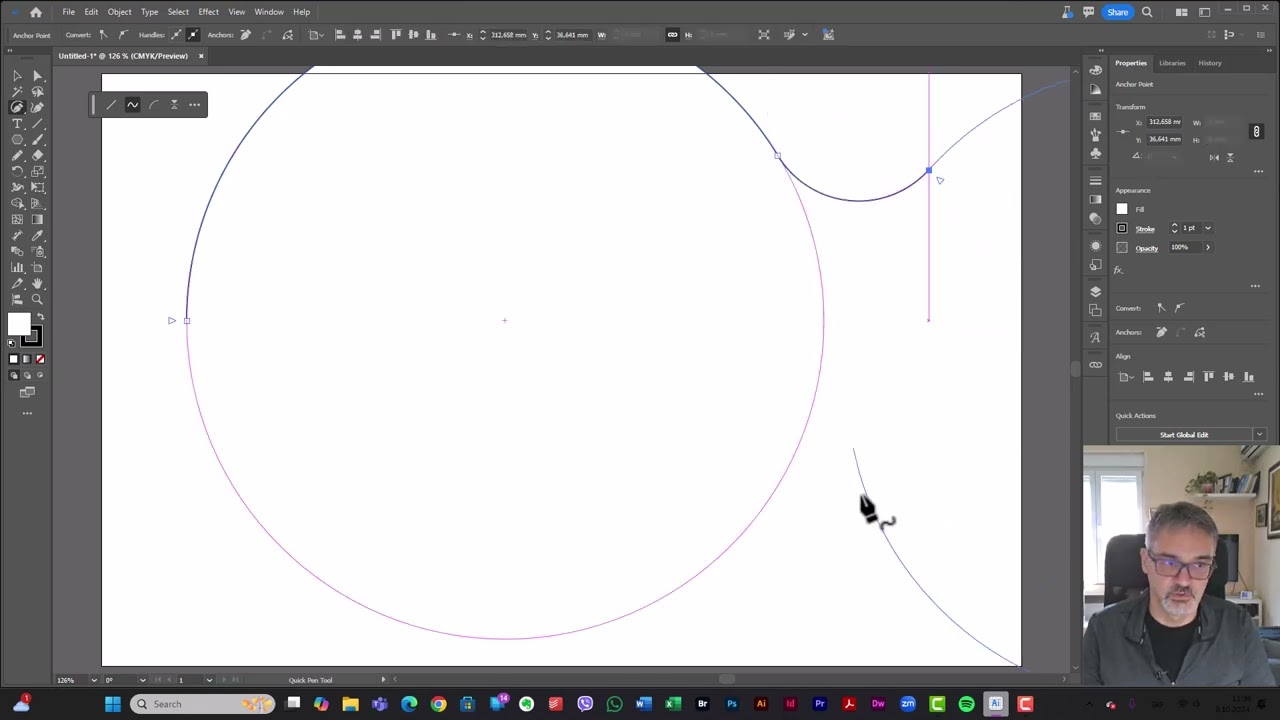
Task: Toggle link proportions for width and height
Action: (1256, 131)
